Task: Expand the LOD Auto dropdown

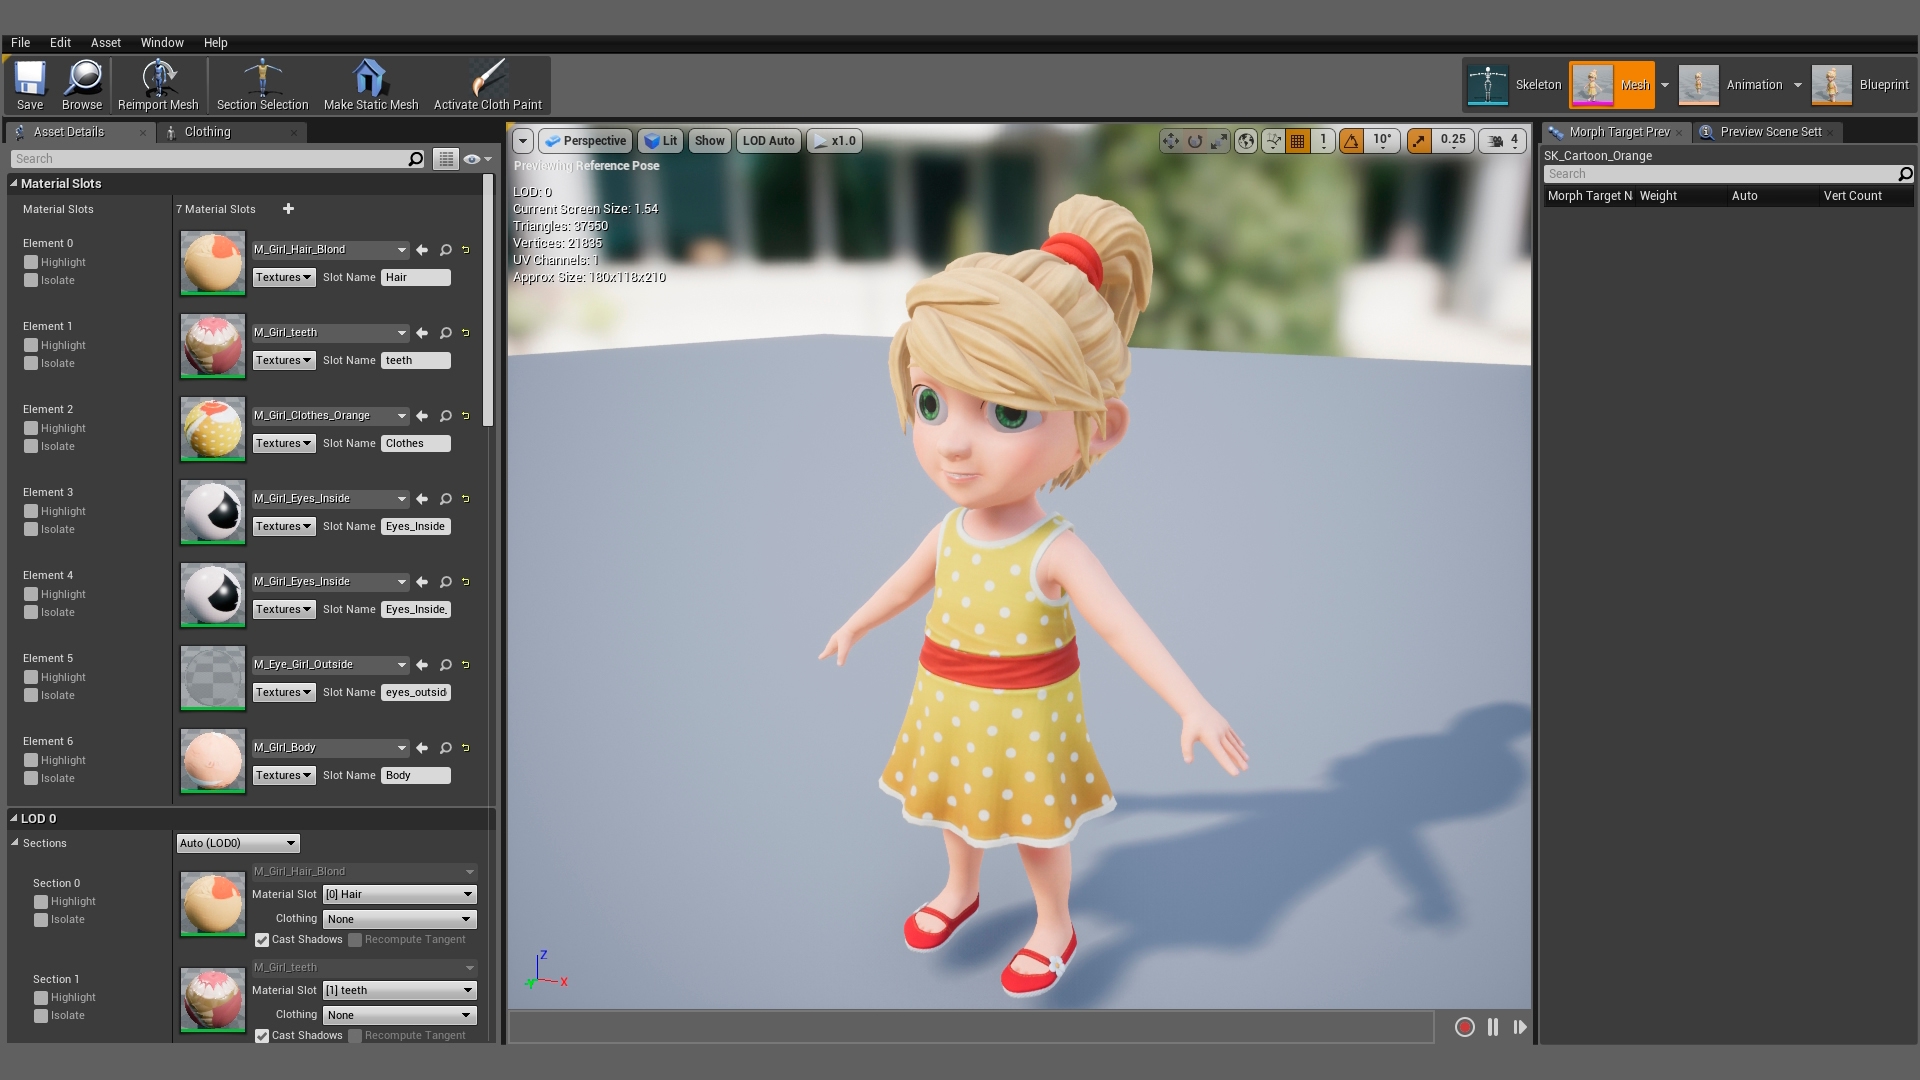Action: click(768, 141)
